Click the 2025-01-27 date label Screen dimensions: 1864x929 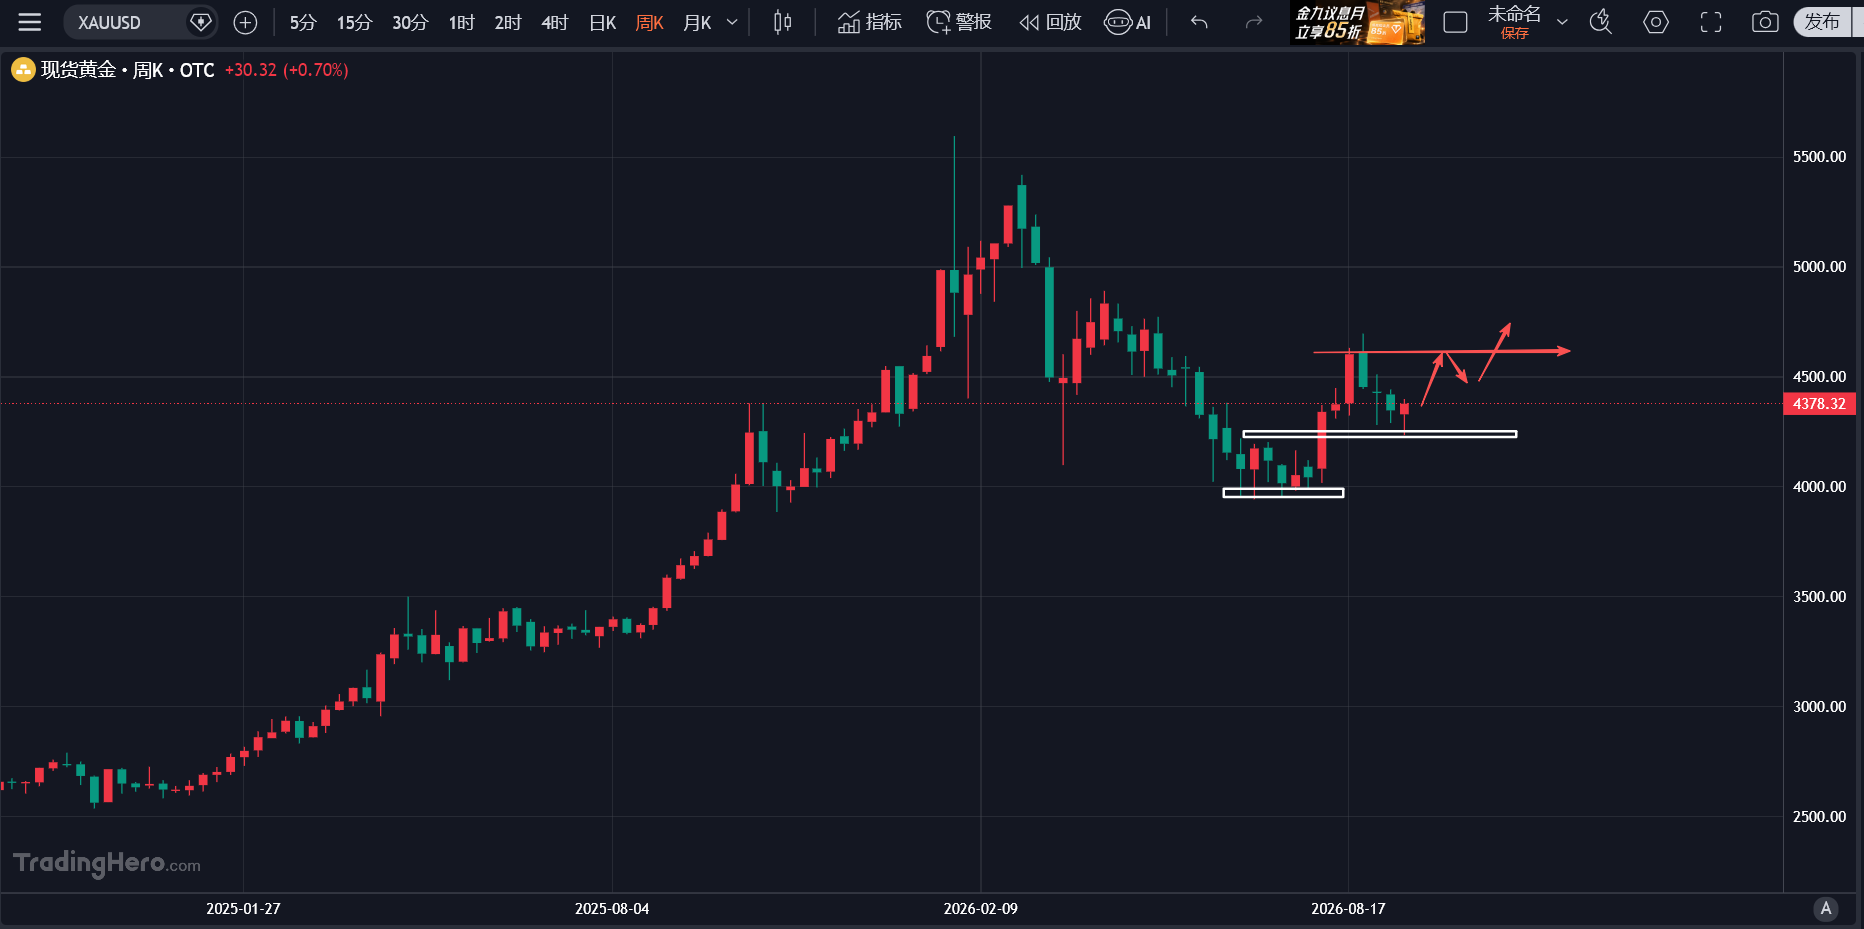(x=243, y=909)
